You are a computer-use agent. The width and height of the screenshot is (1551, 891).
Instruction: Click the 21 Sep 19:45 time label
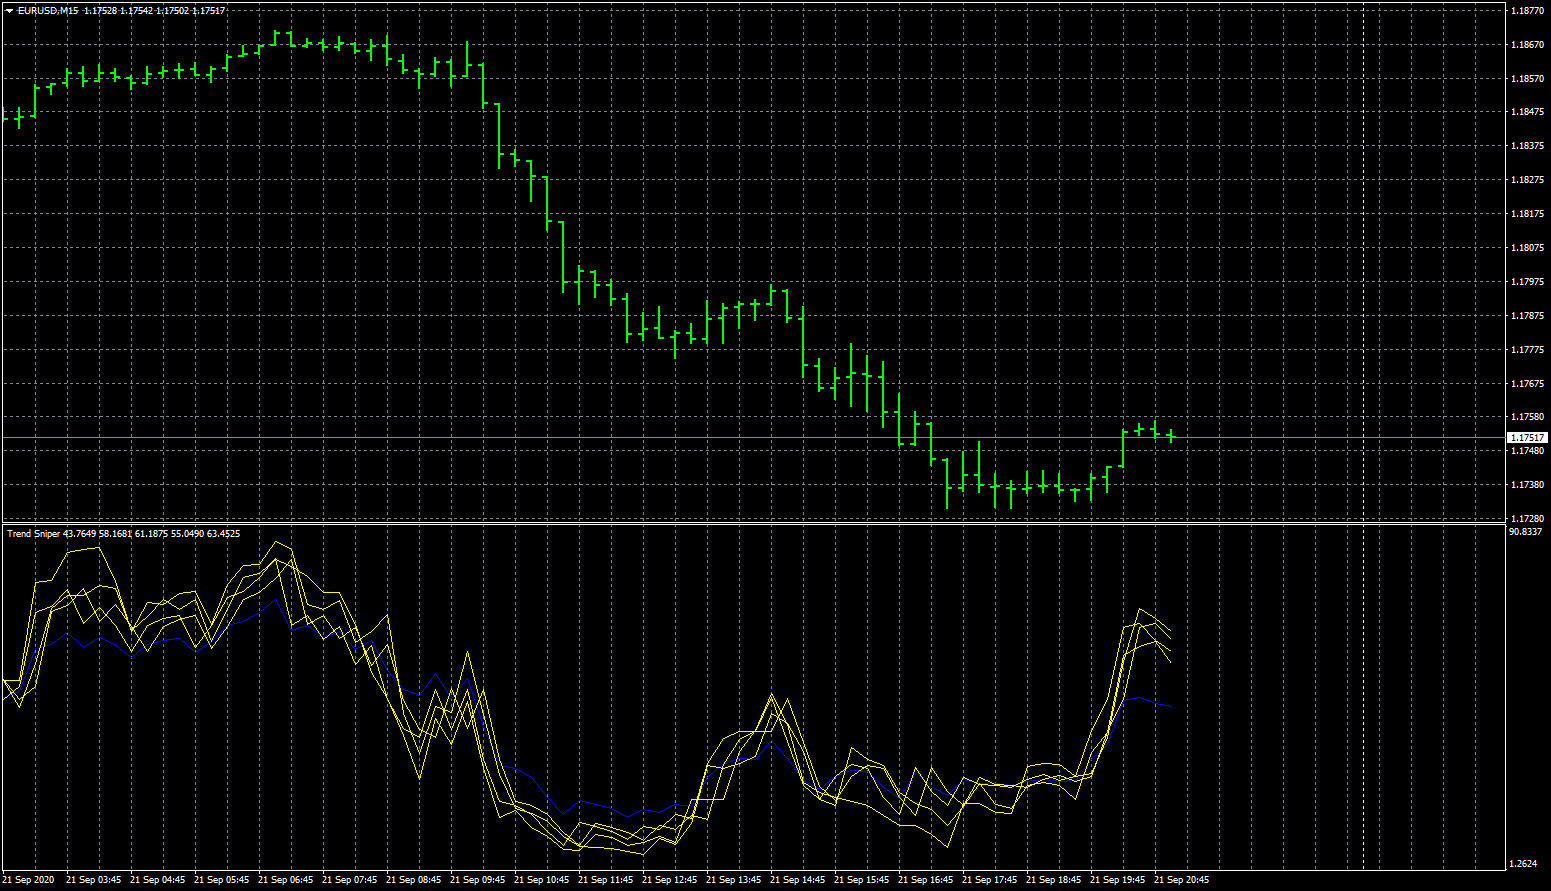click(x=1117, y=880)
